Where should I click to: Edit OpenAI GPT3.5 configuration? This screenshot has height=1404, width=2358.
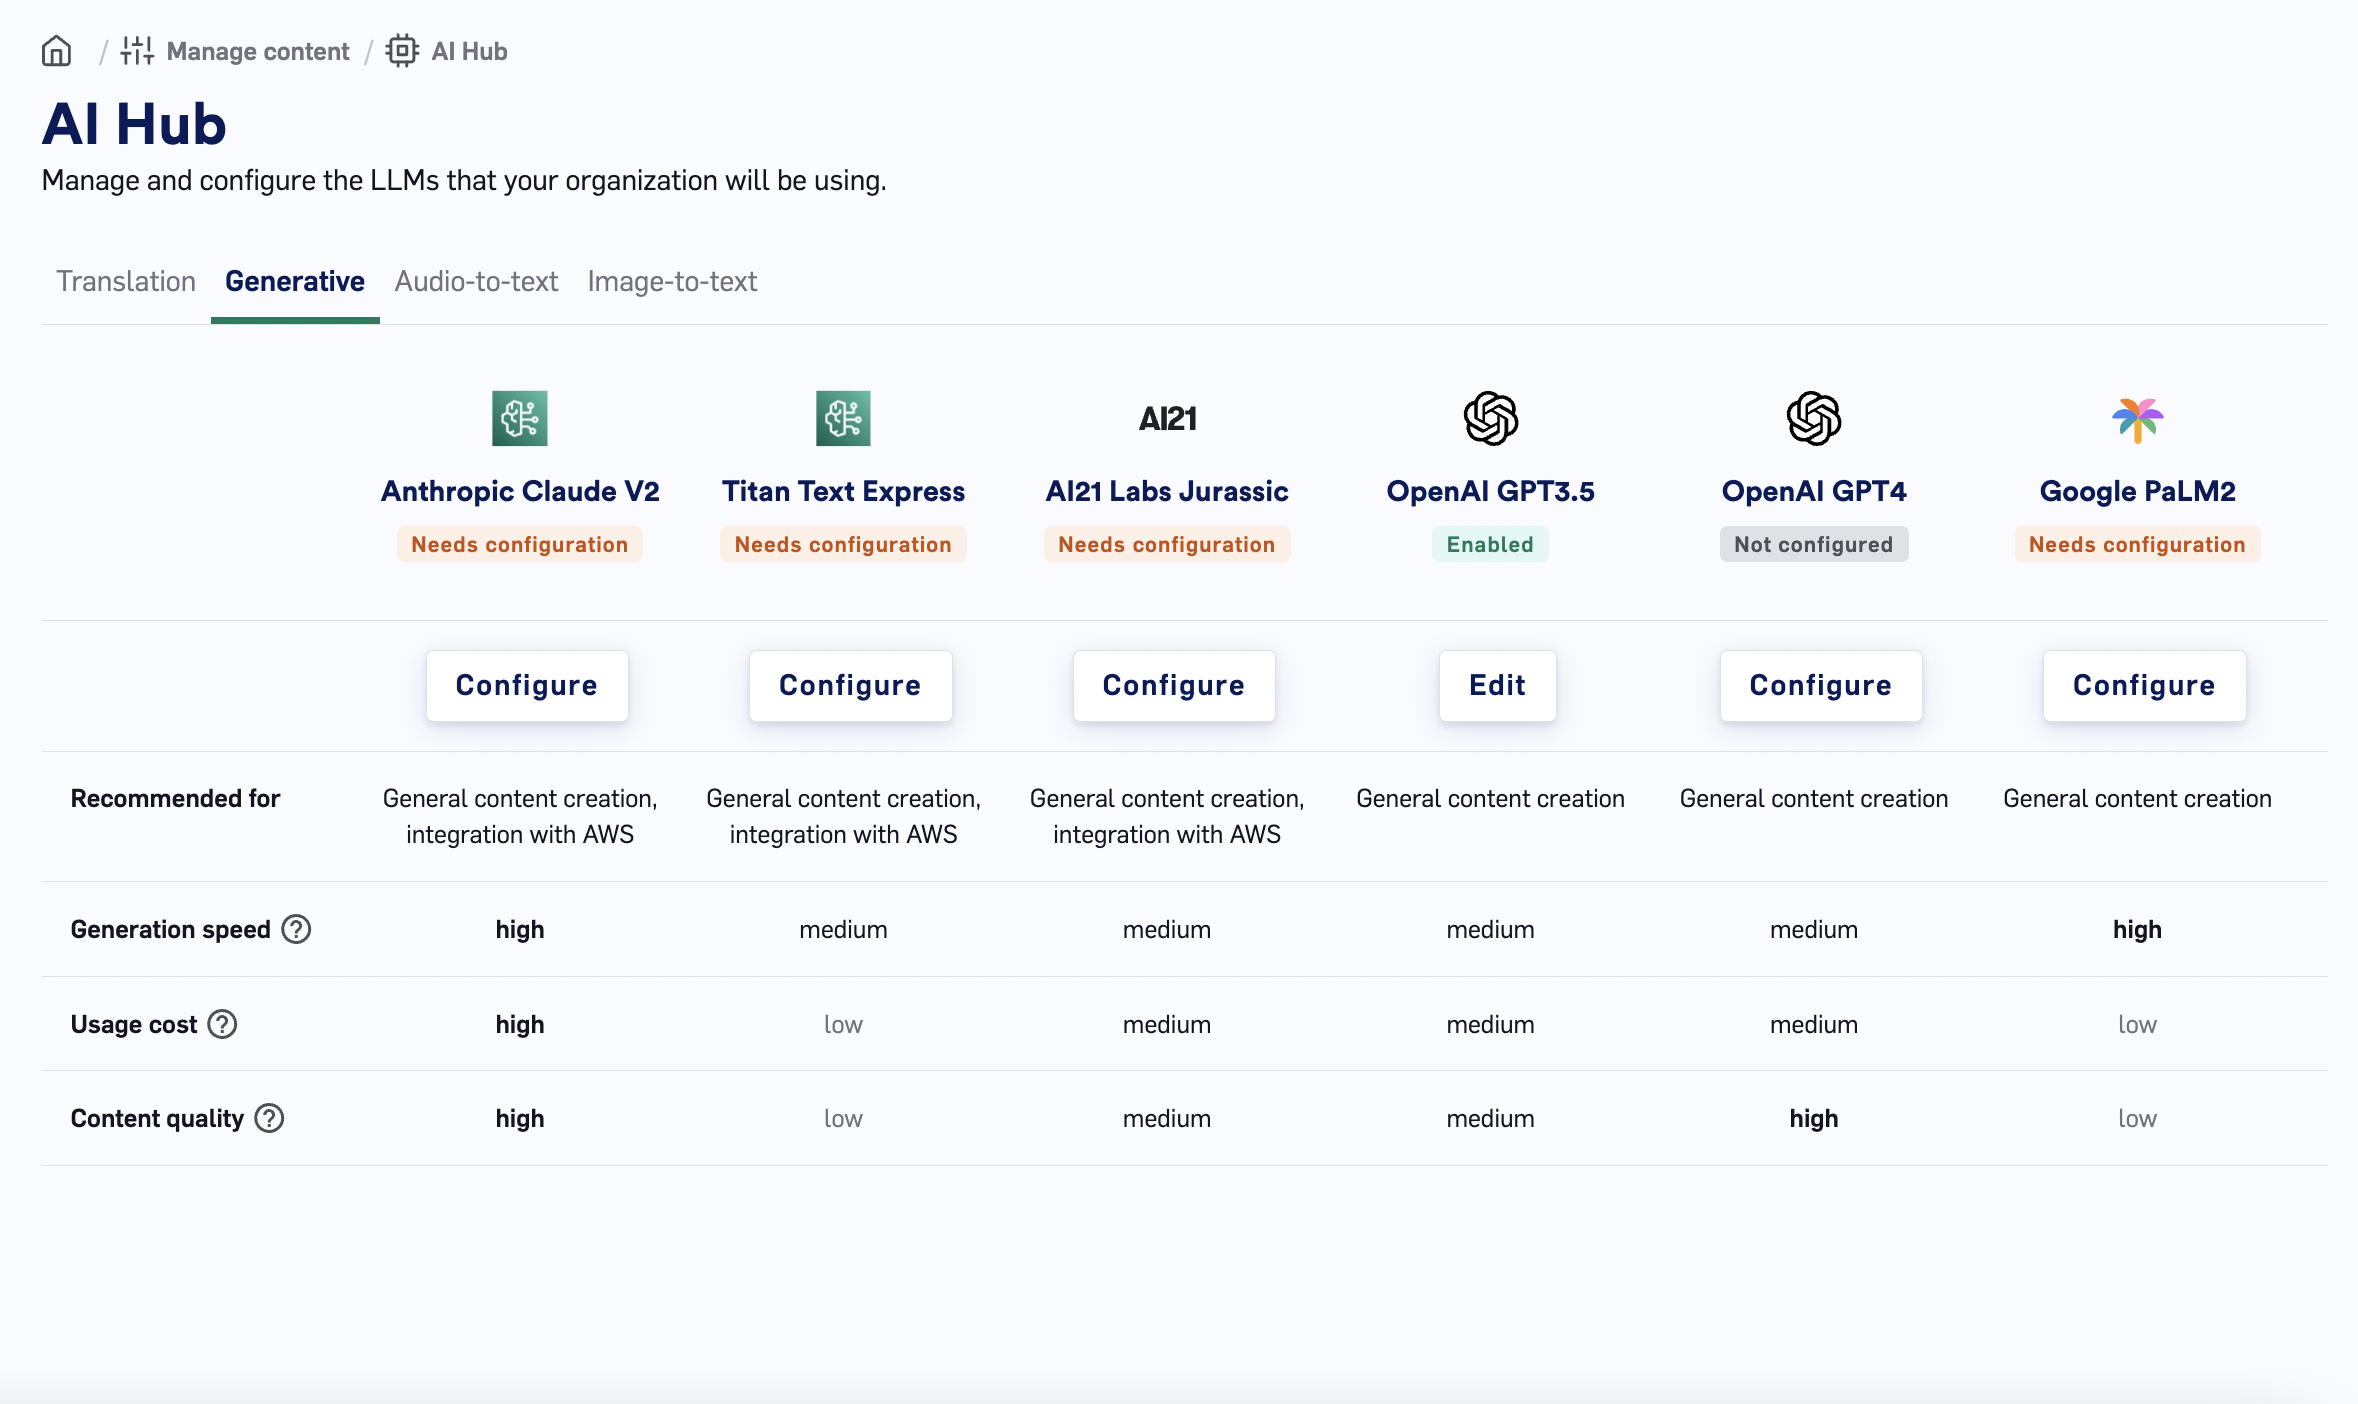tap(1497, 685)
